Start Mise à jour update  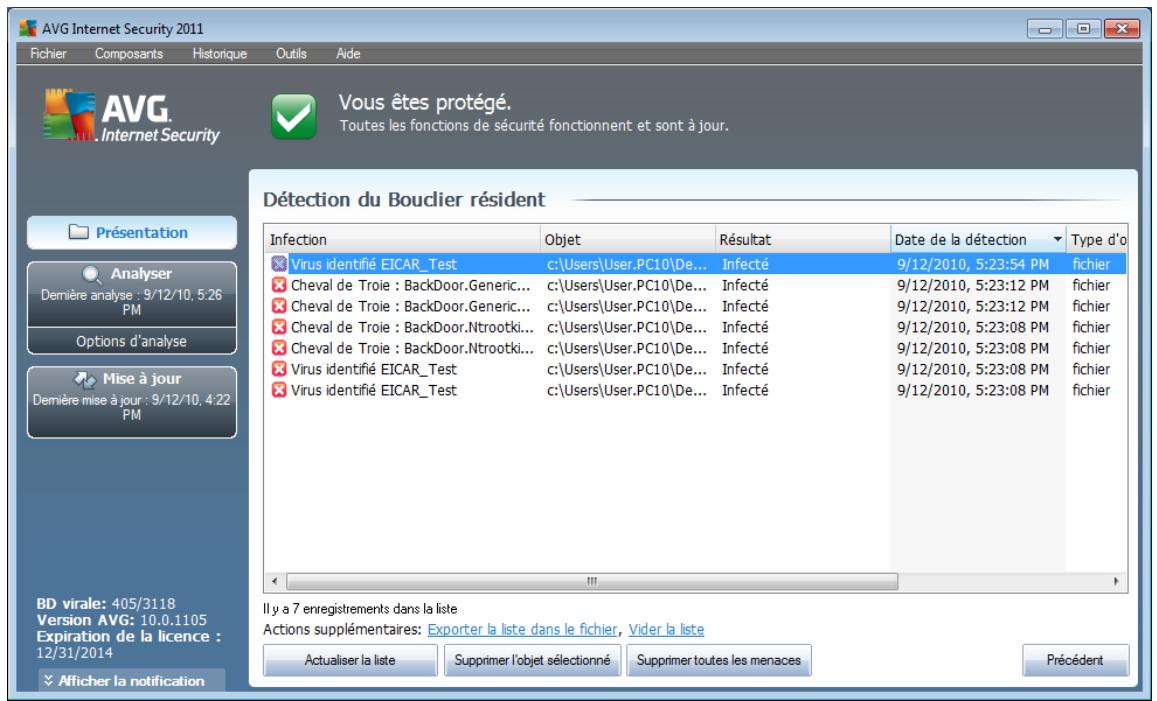pos(132,402)
